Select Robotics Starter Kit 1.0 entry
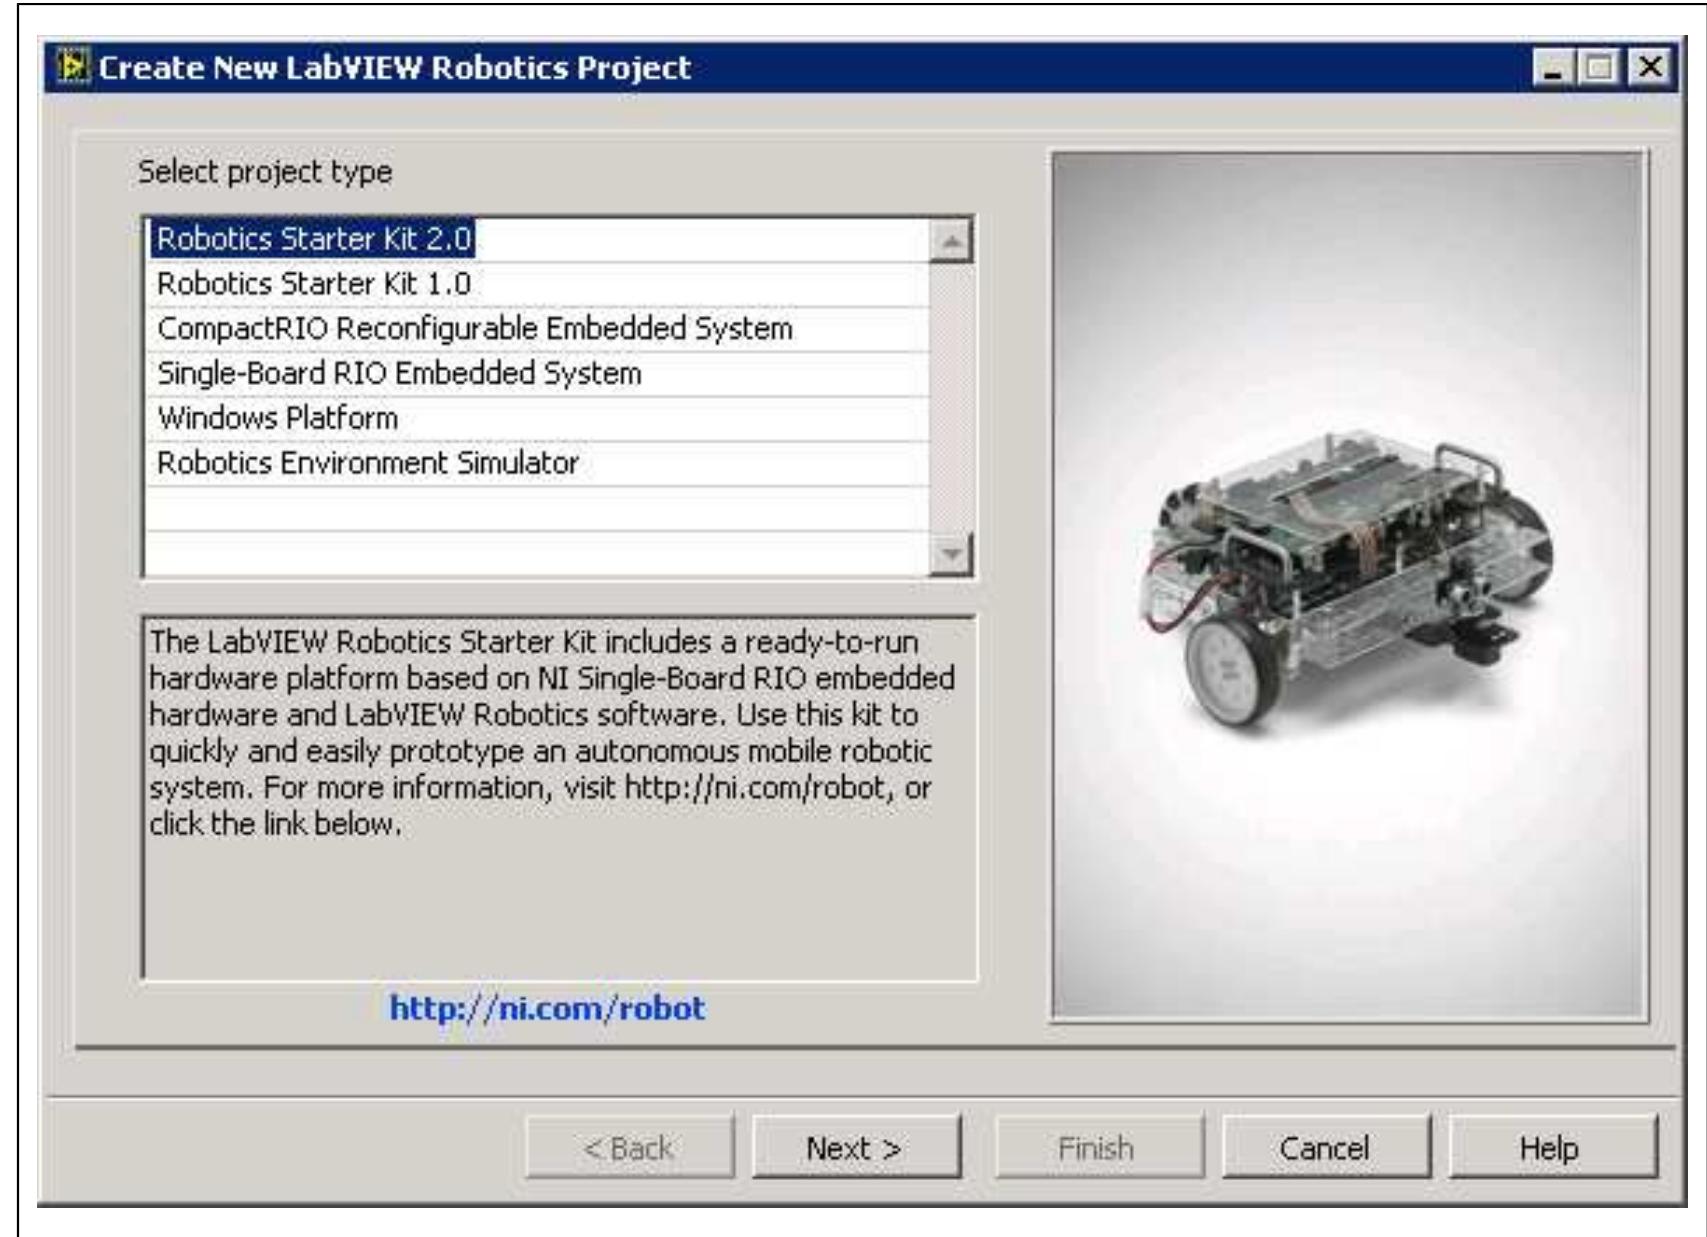 pos(538,285)
